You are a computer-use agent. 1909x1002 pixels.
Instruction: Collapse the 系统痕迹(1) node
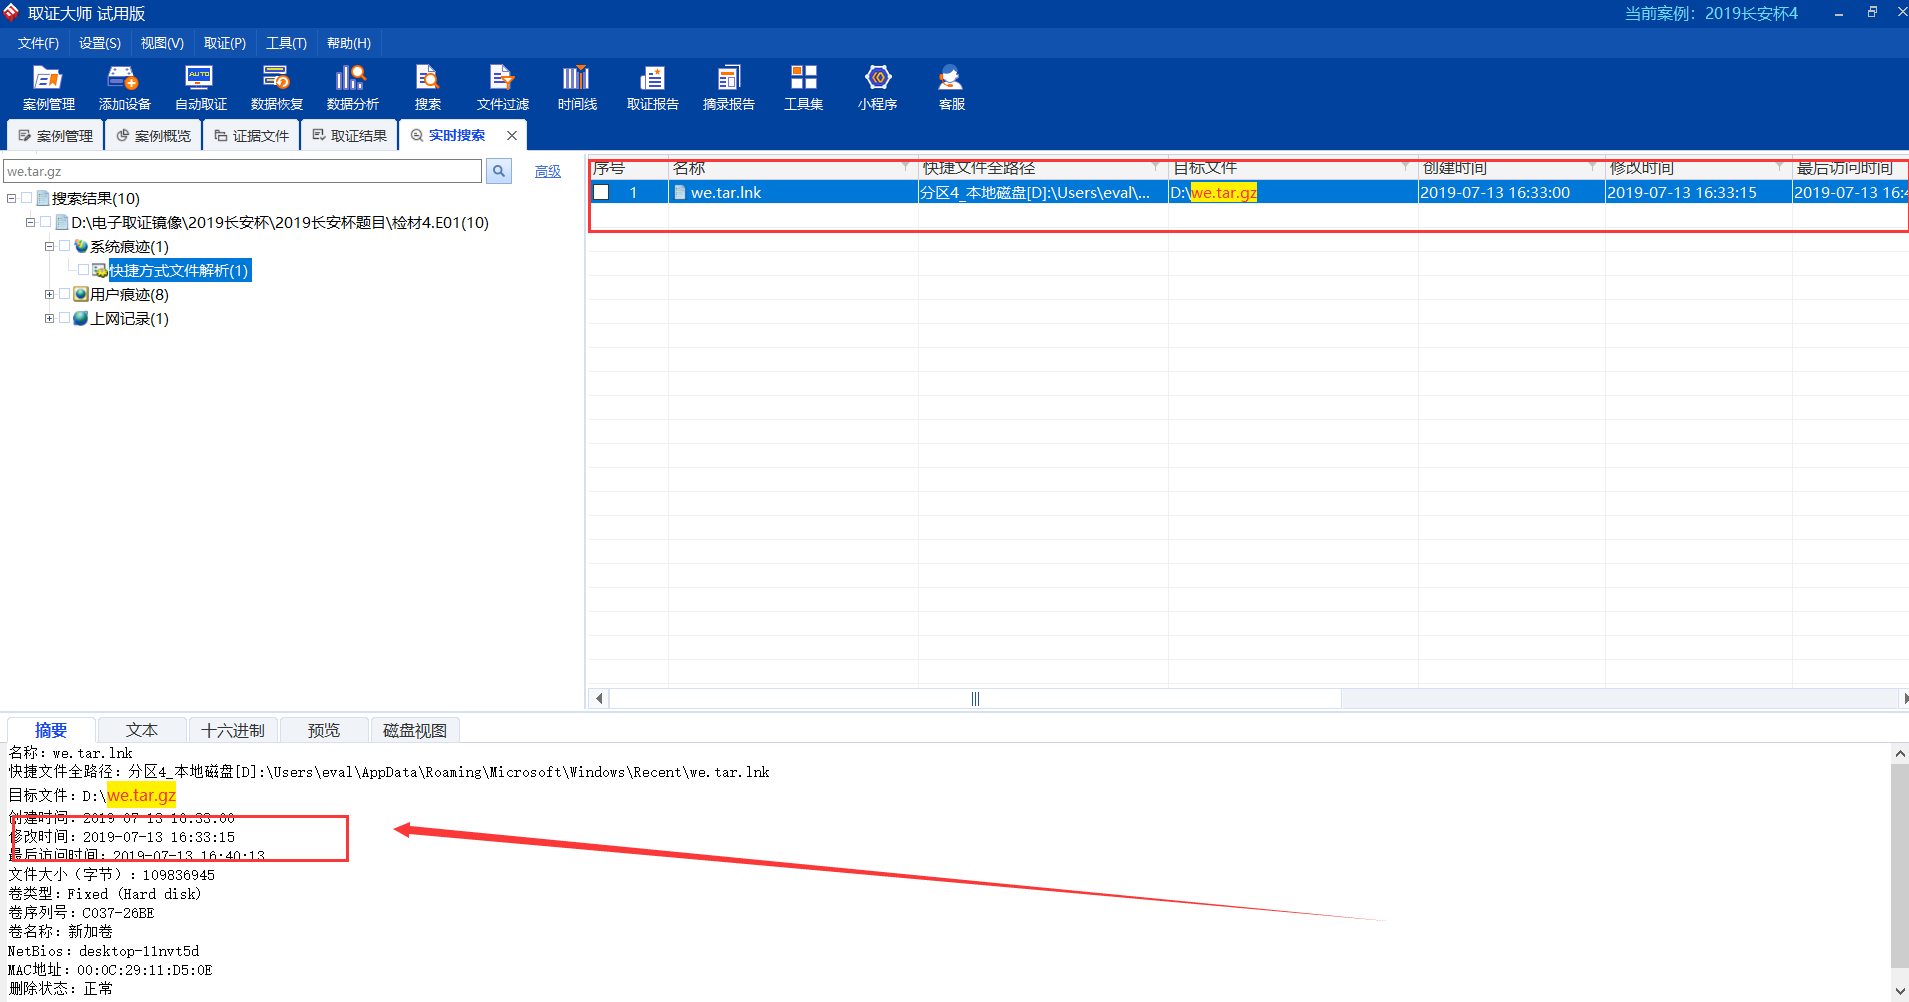pyautogui.click(x=49, y=246)
